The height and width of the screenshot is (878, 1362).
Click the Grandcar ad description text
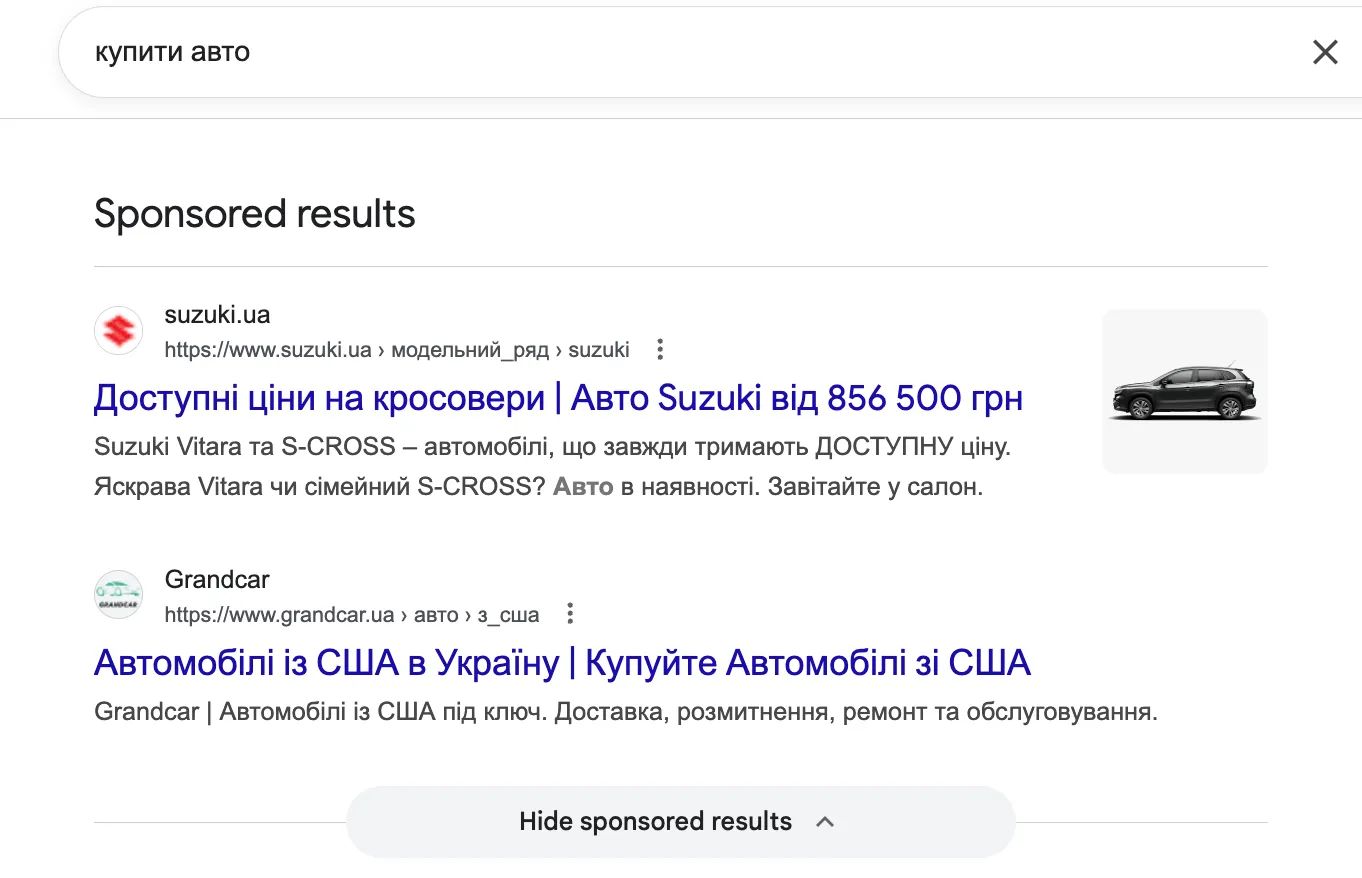[x=624, y=711]
